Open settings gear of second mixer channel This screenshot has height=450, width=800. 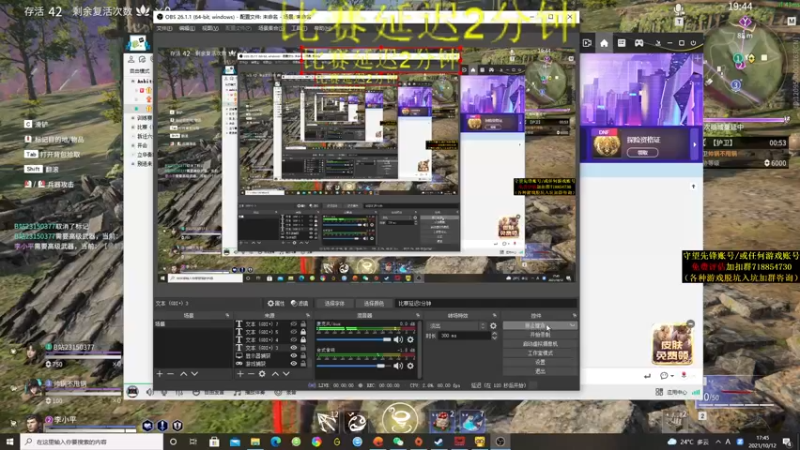tap(410, 365)
